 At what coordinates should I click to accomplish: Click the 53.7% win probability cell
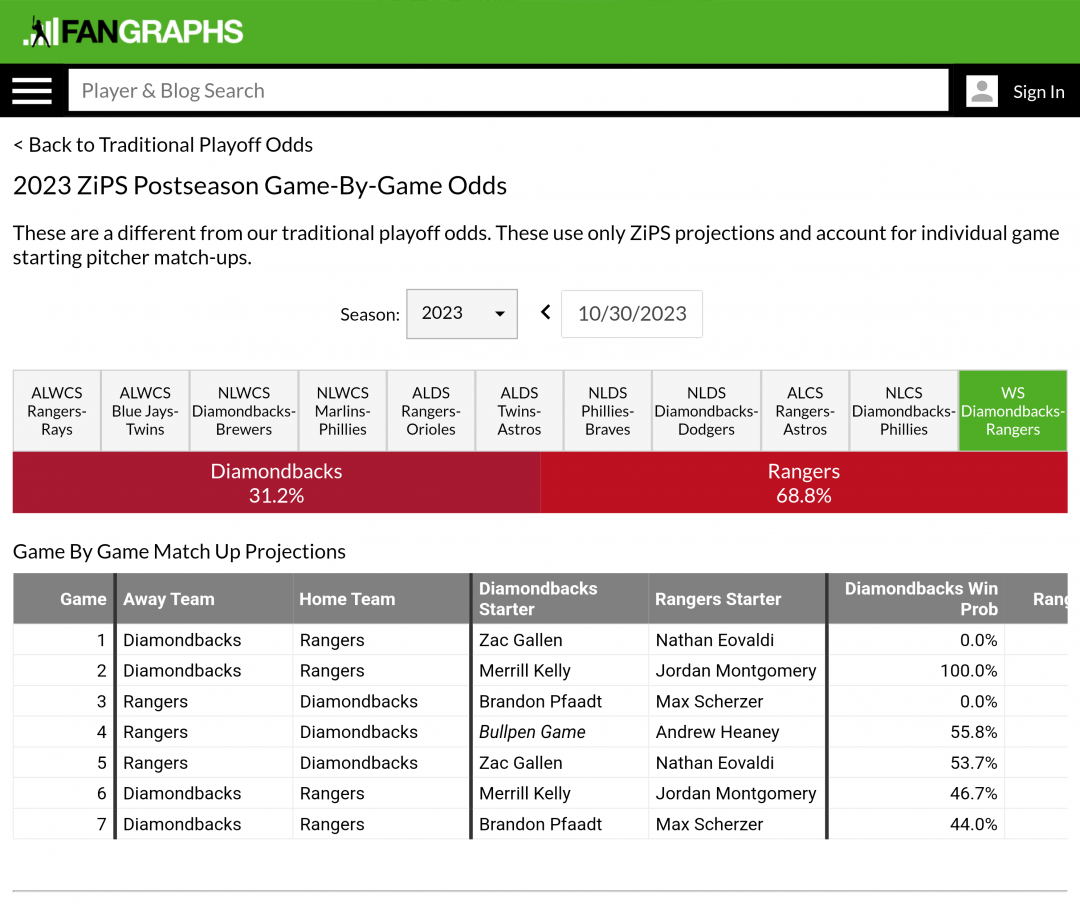[916, 763]
